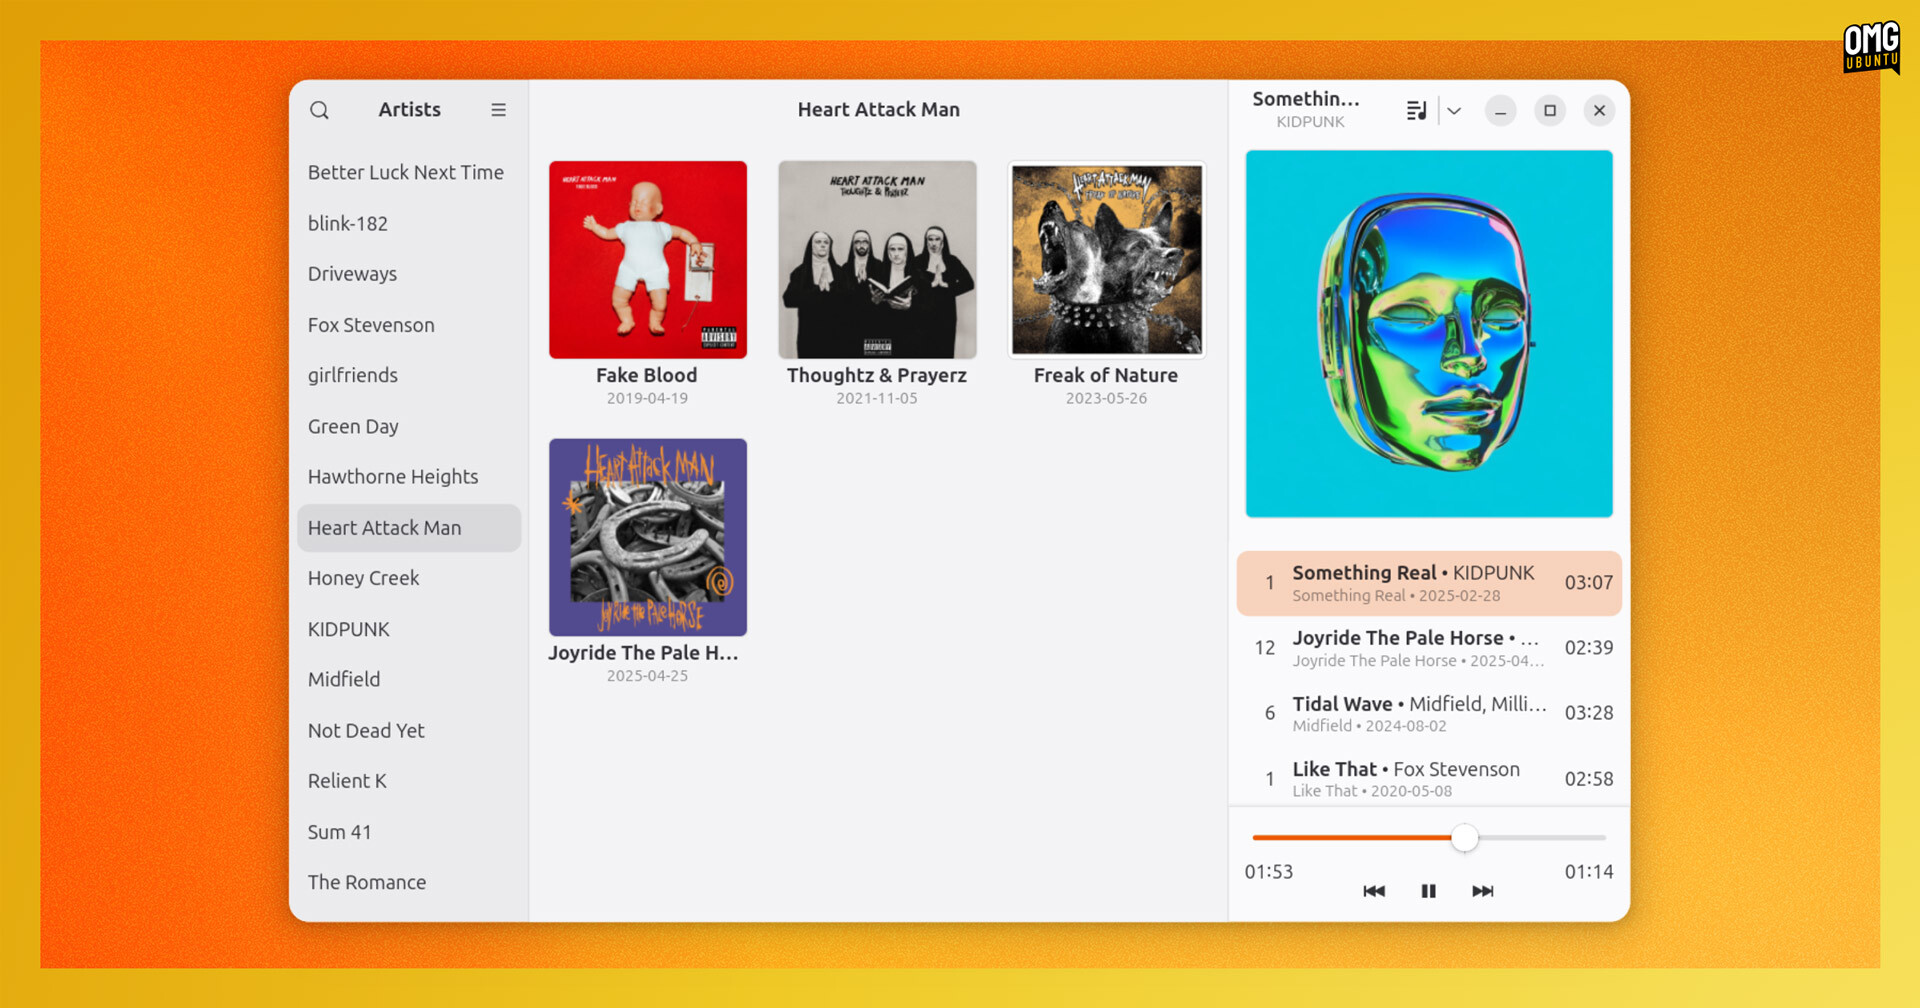Viewport: 1920px width, 1008px height.
Task: Click the elapsed time 01:53 label
Action: pyautogui.click(x=1269, y=872)
